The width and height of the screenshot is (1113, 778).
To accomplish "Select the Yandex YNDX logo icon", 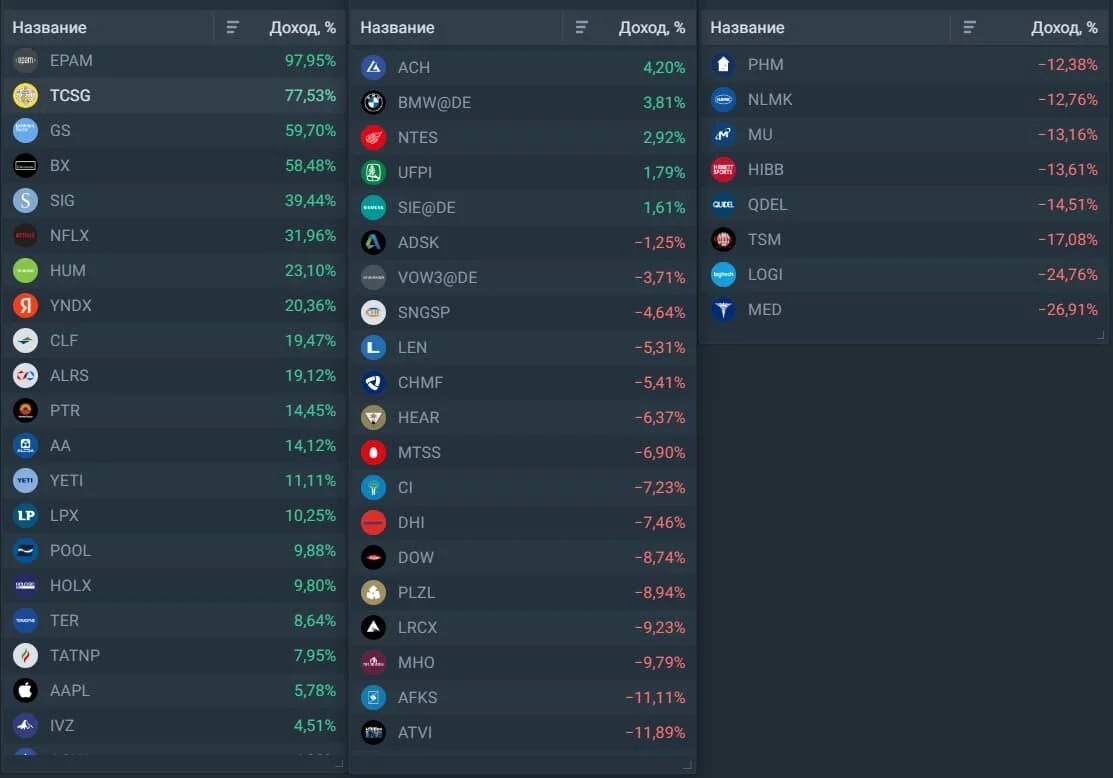I will [26, 305].
